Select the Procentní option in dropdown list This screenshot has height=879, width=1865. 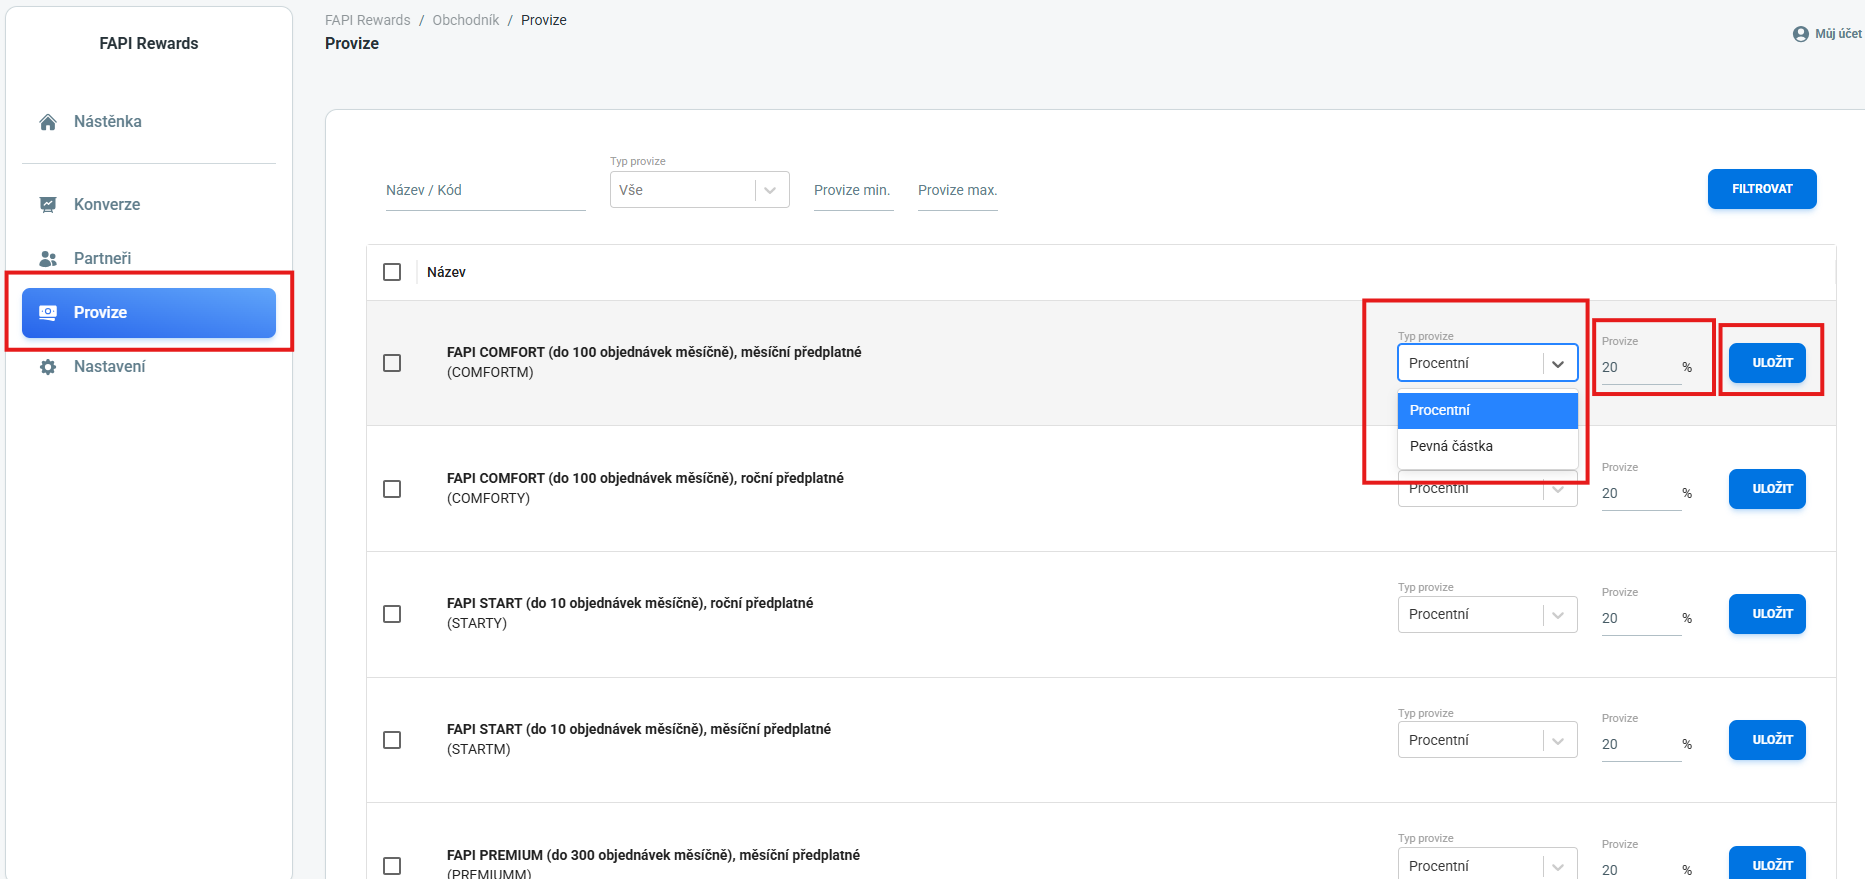1488,411
